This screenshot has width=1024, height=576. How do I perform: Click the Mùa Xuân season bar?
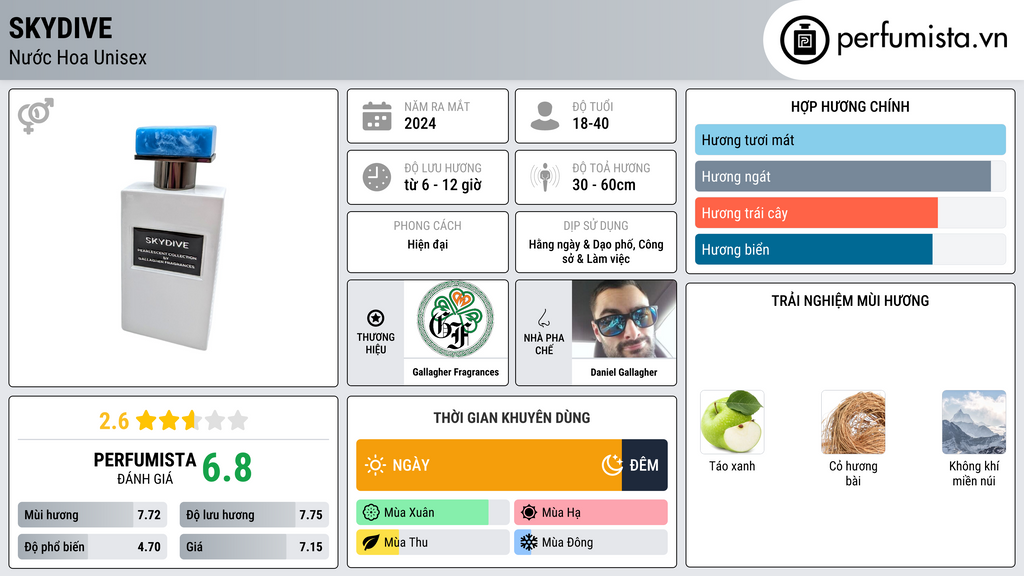pyautogui.click(x=432, y=513)
